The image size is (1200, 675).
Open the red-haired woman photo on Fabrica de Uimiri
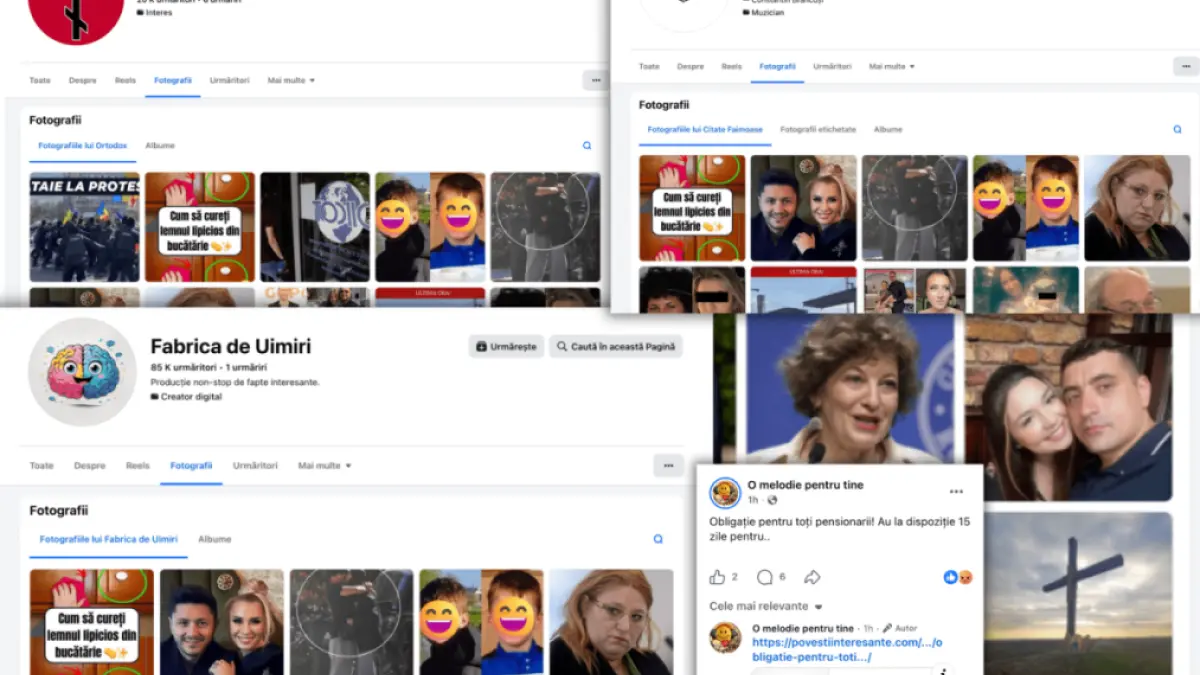pos(611,622)
